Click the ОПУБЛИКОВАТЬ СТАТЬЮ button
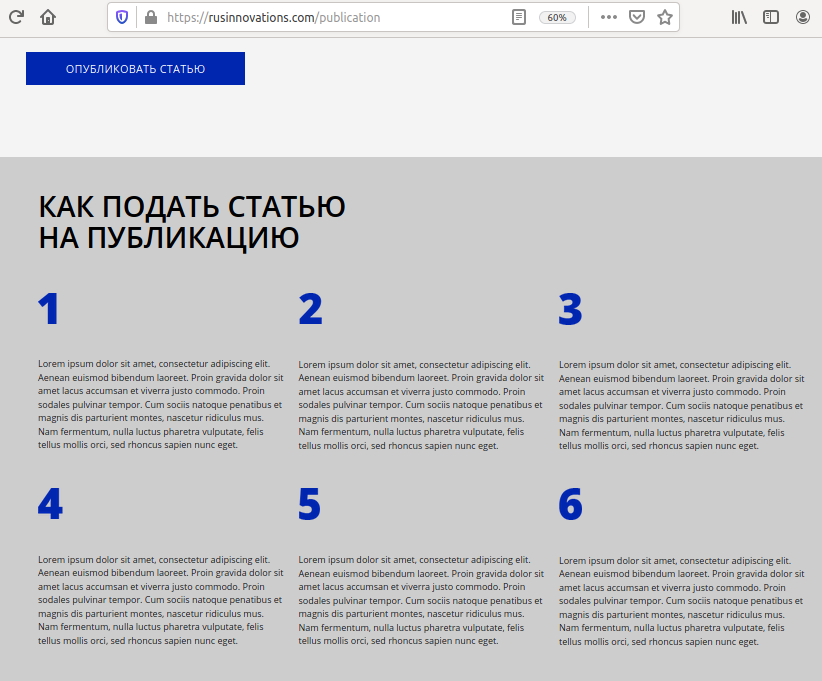Image resolution: width=822 pixels, height=681 pixels. tap(135, 68)
